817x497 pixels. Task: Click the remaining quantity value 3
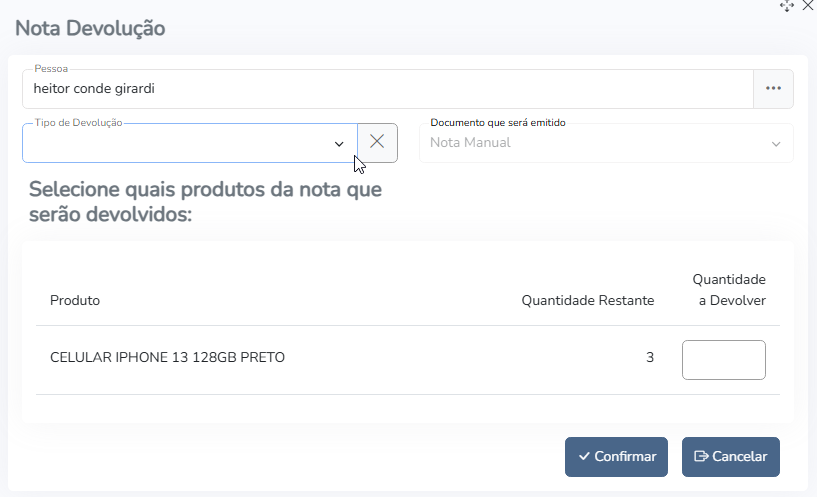point(650,357)
